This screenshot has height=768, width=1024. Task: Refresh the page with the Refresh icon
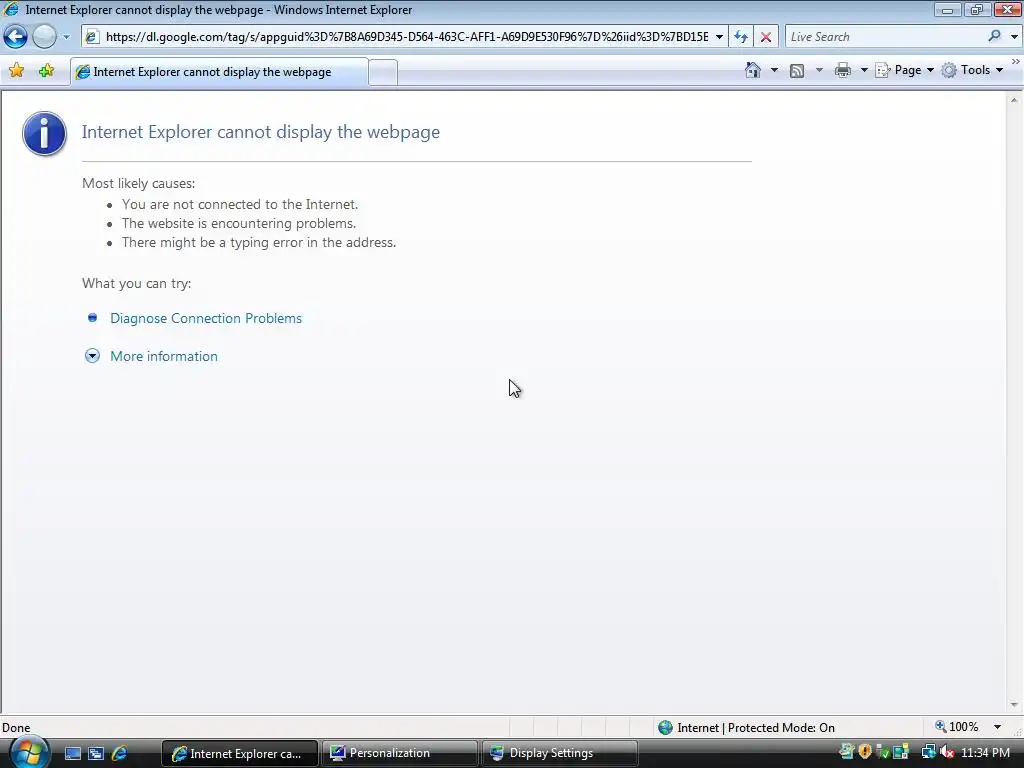[x=741, y=37]
